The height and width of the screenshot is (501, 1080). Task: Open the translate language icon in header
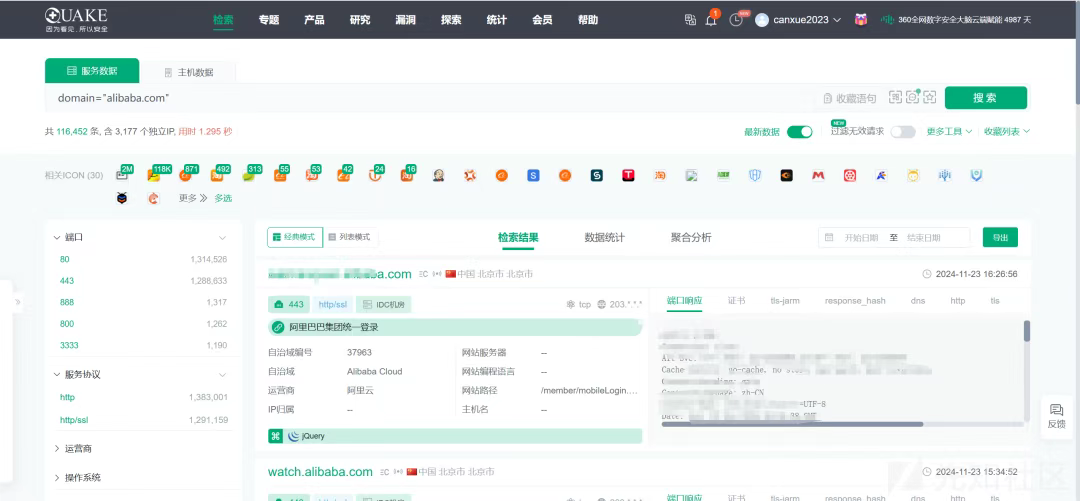(x=690, y=20)
